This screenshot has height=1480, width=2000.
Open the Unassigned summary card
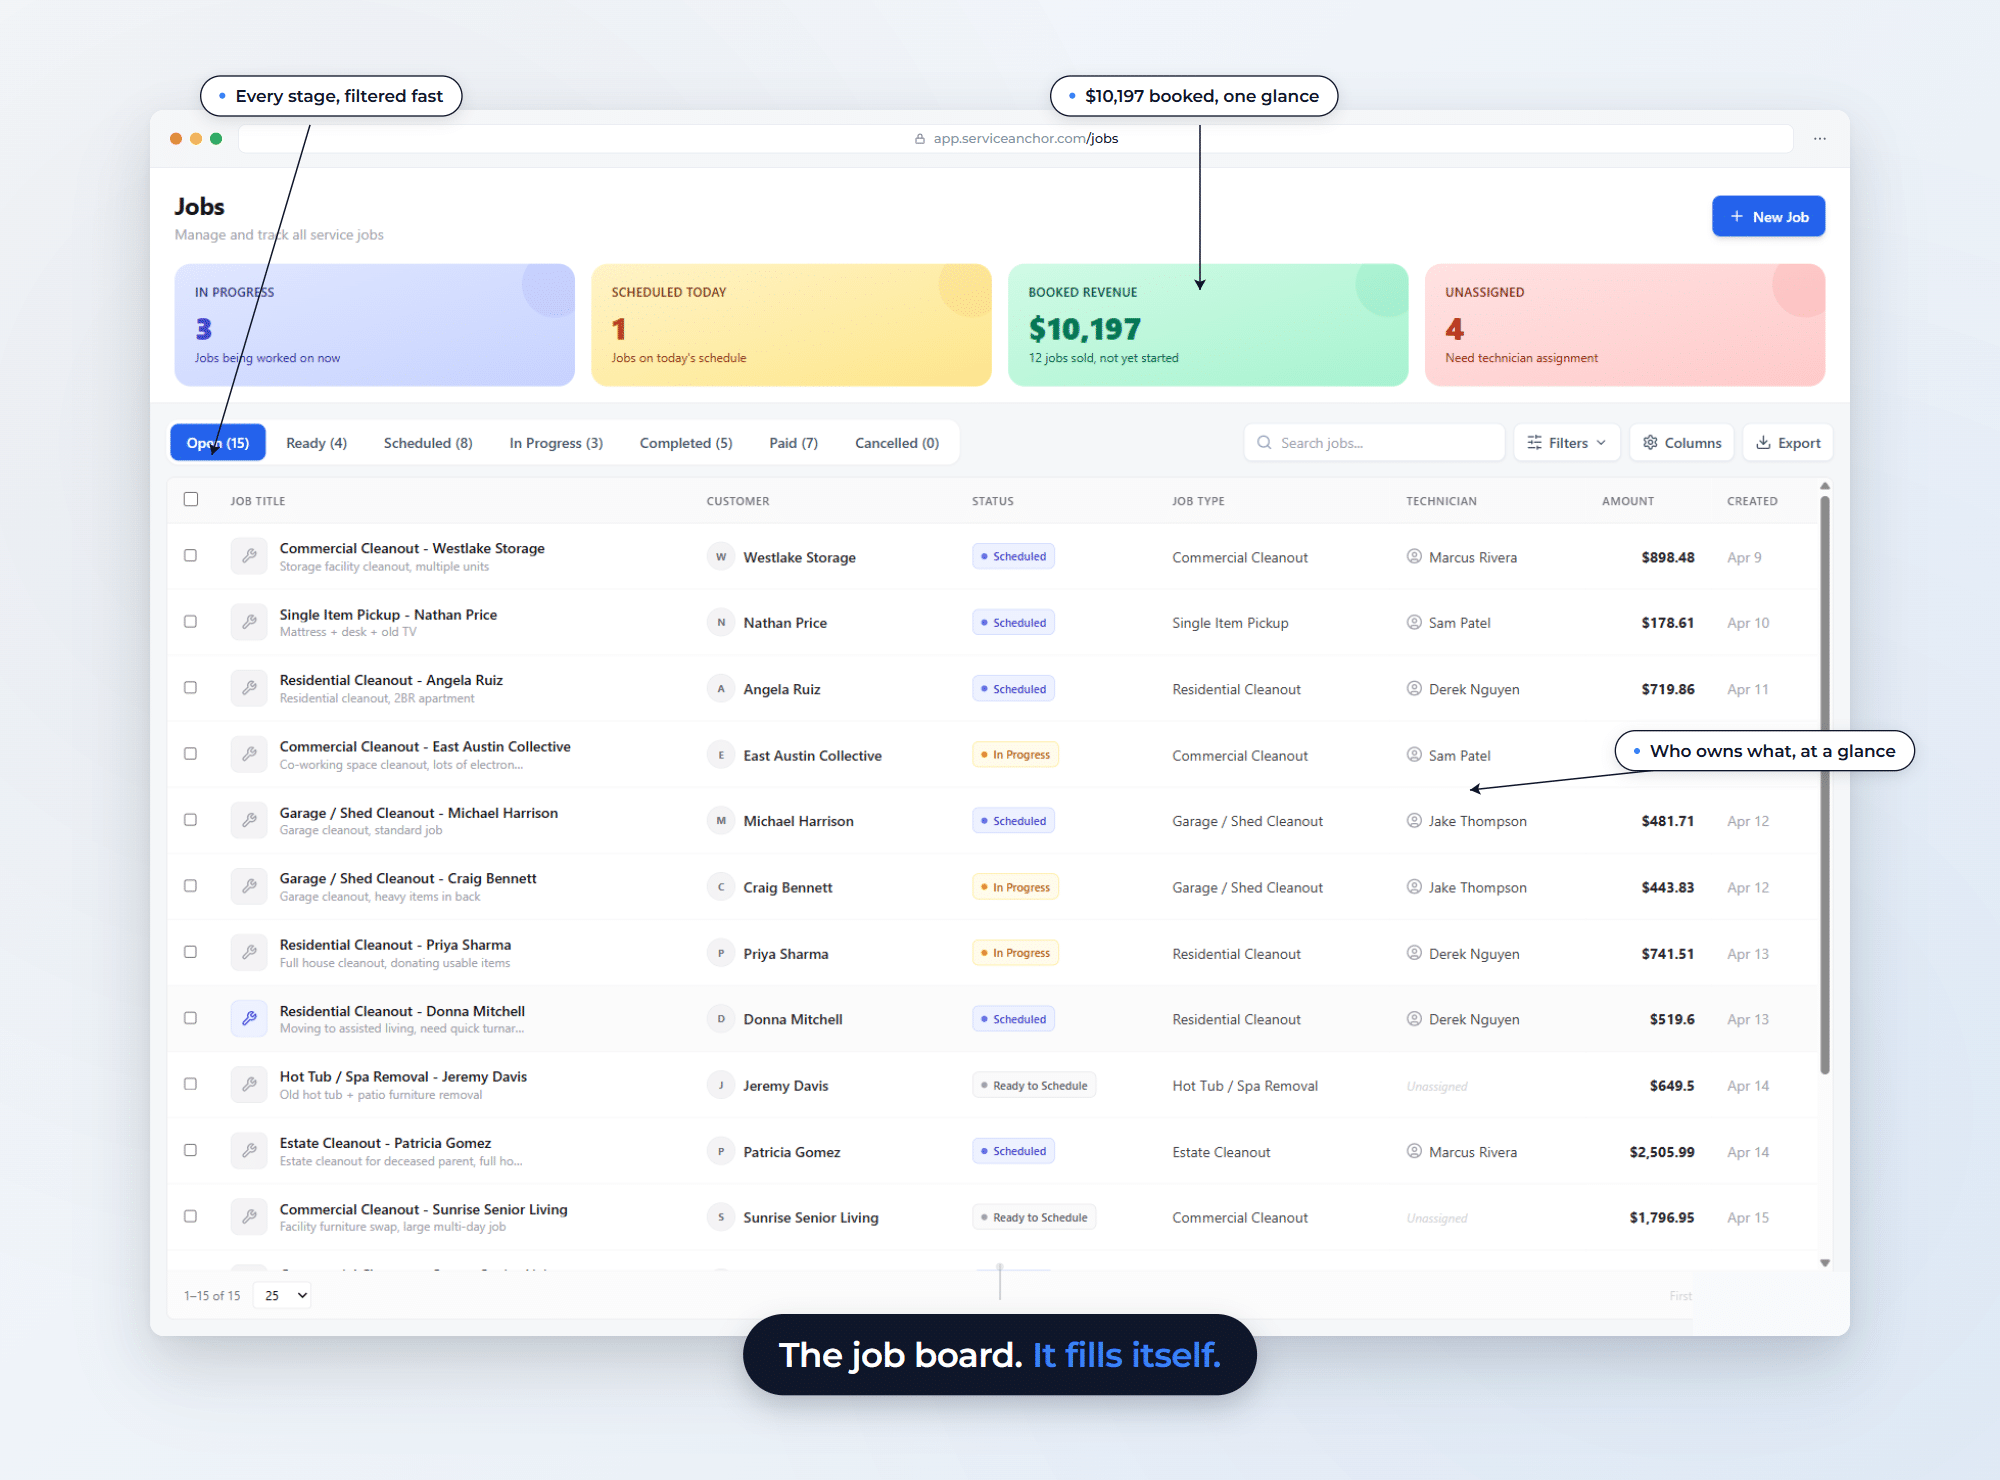(1625, 325)
